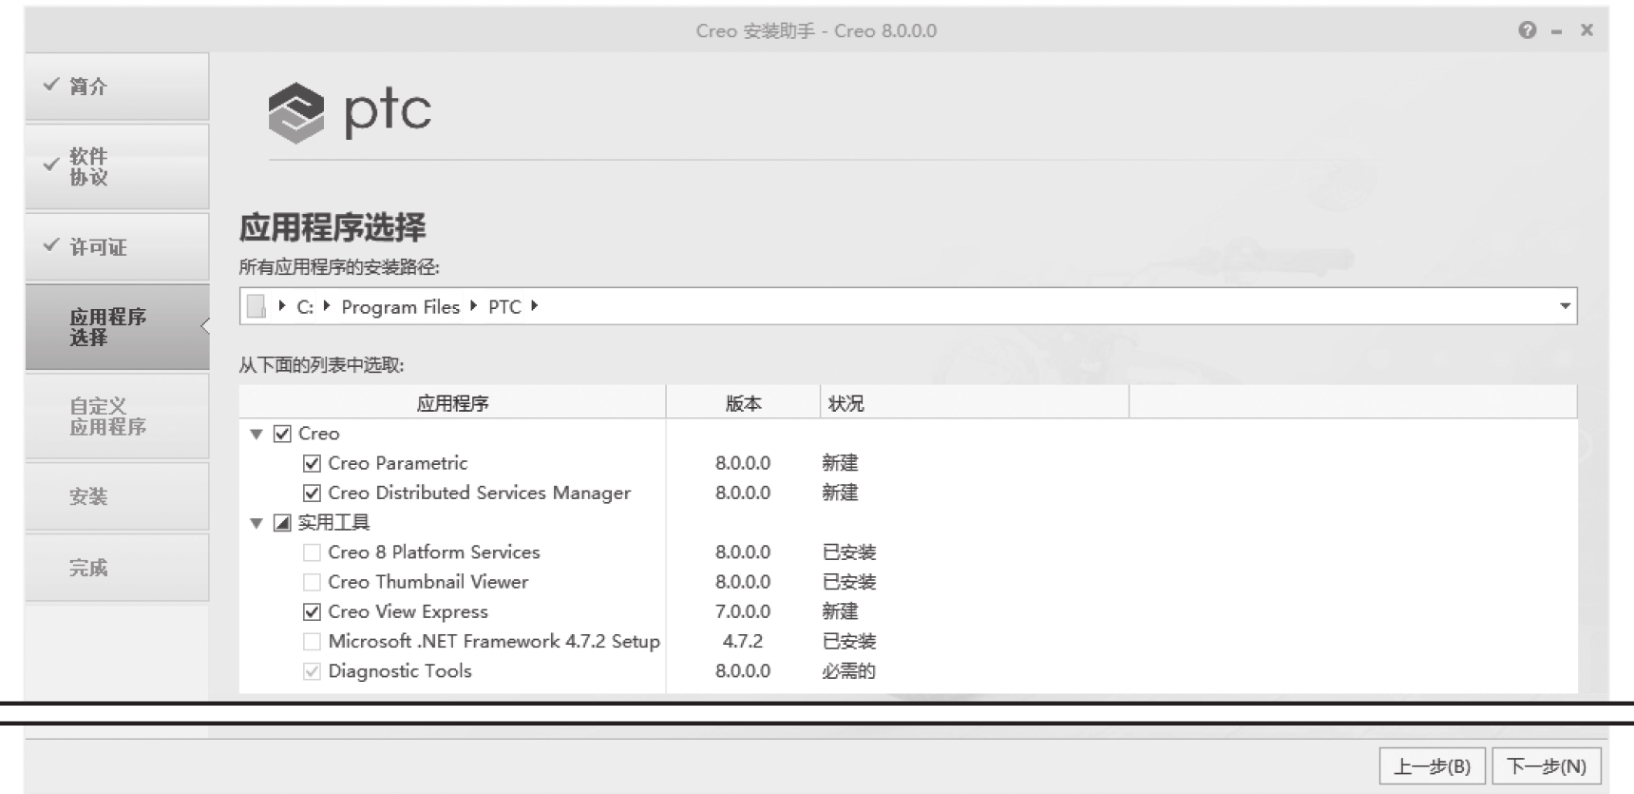Click the Diagnostic Tools checkbox
The image size is (1634, 794).
coord(312,671)
